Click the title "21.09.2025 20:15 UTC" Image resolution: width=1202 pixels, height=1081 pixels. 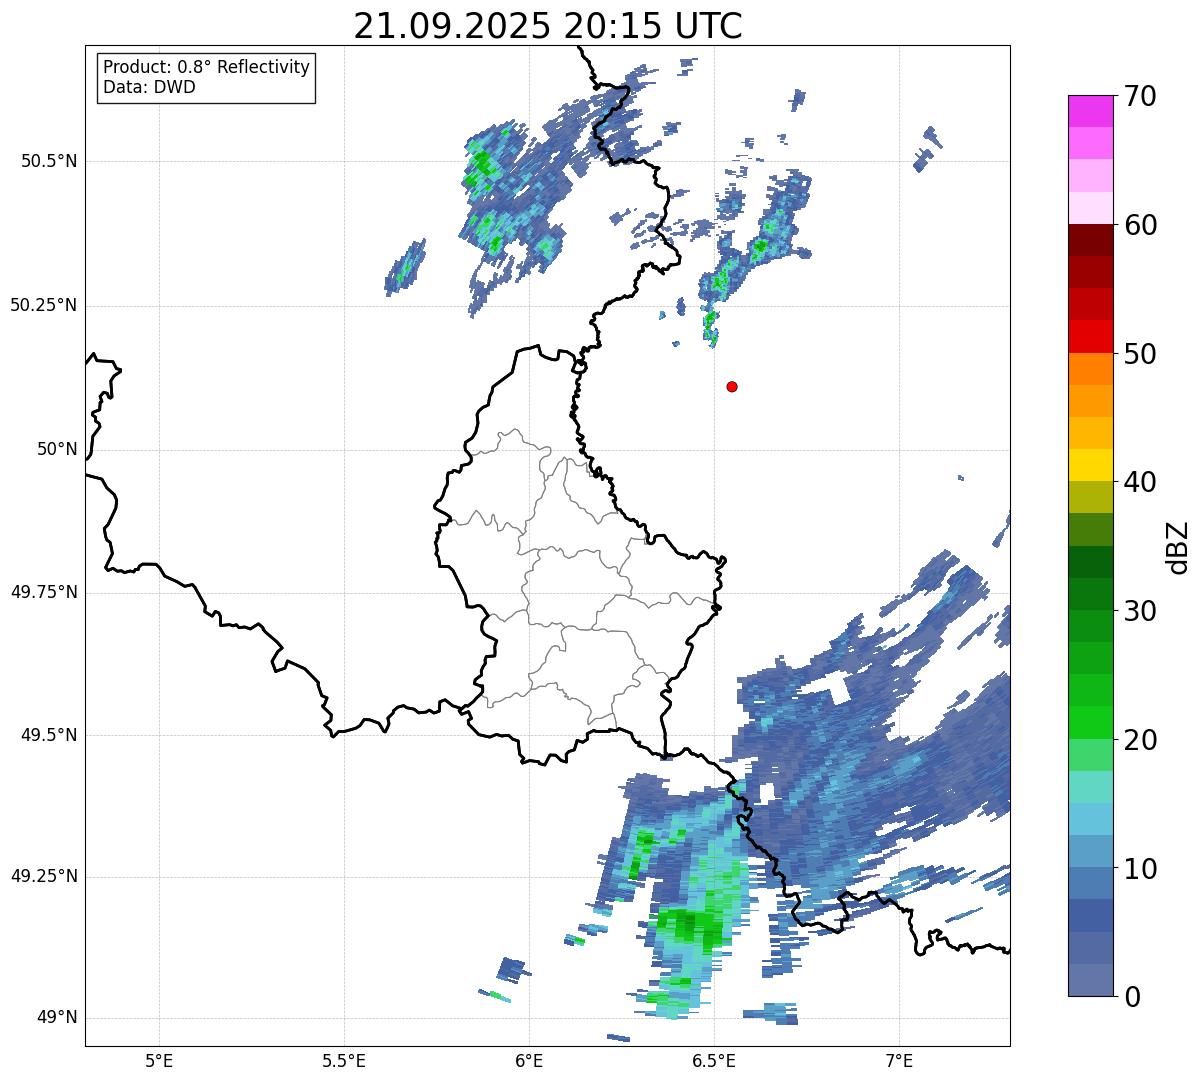tap(548, 26)
